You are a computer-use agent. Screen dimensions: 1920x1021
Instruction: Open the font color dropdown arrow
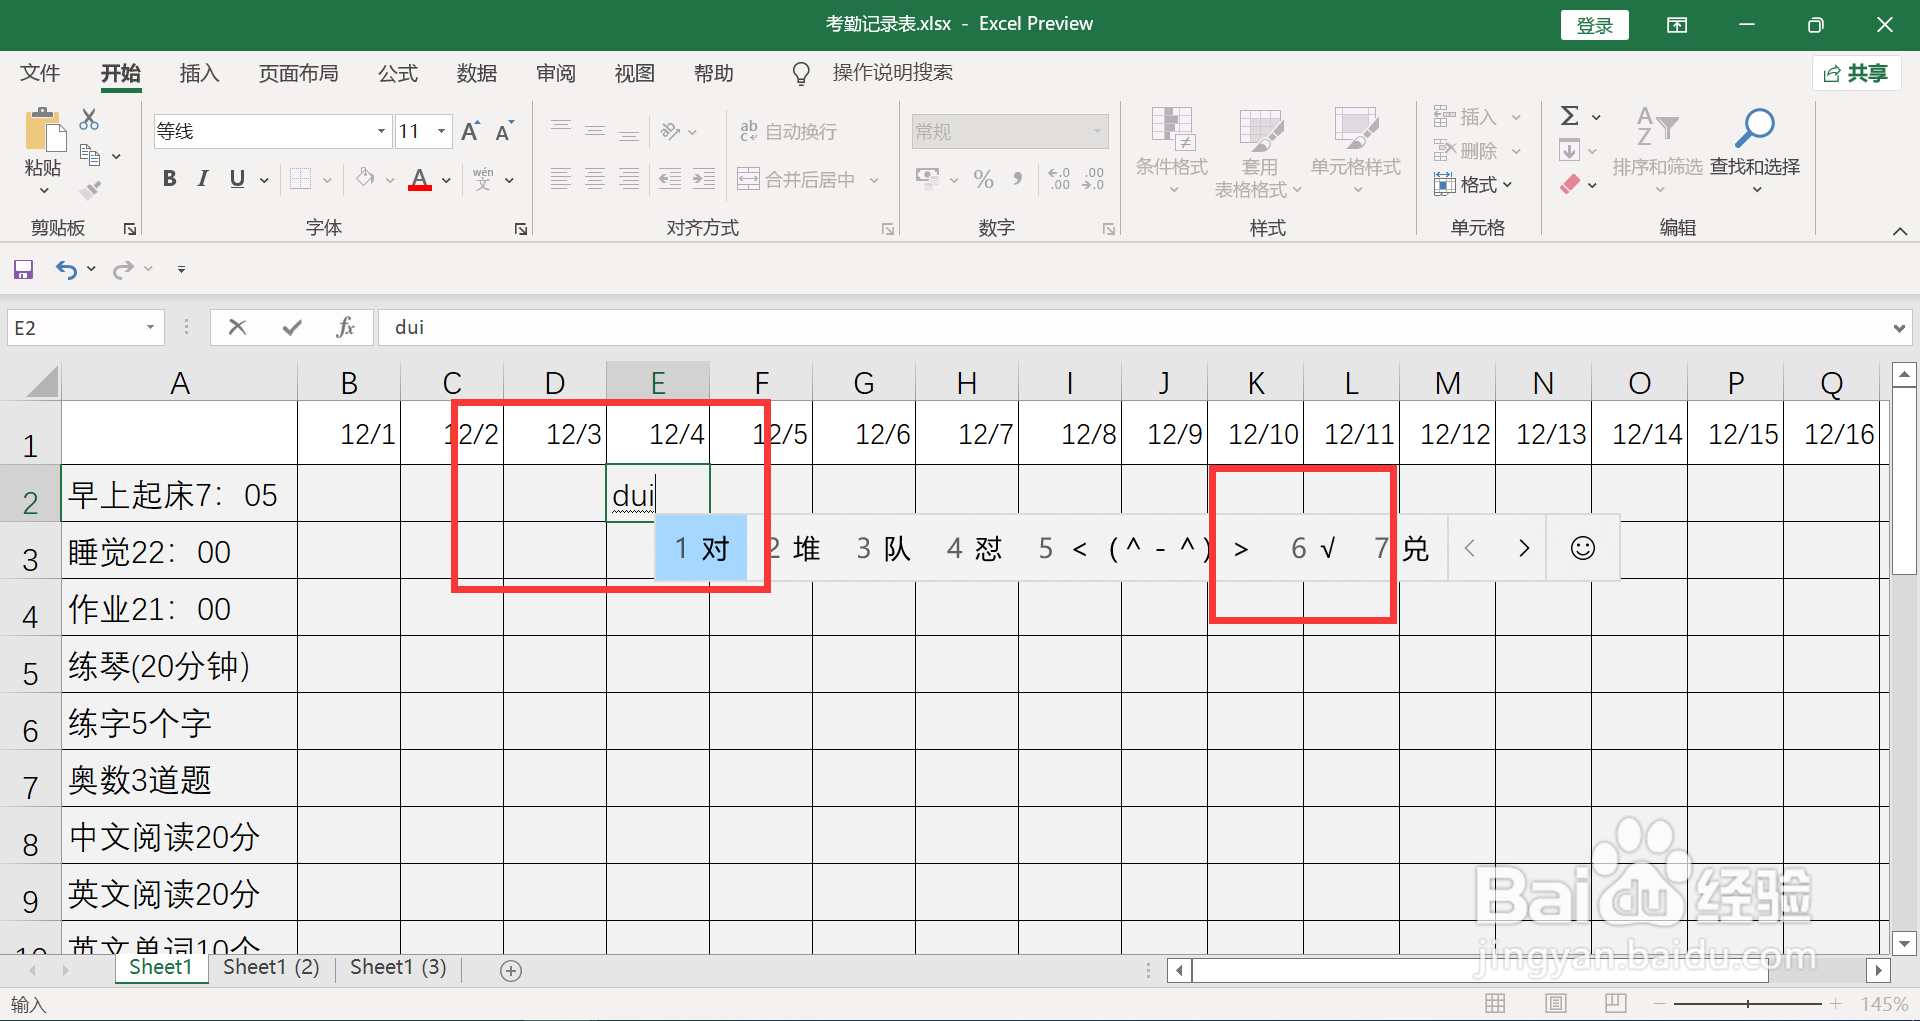click(x=446, y=180)
